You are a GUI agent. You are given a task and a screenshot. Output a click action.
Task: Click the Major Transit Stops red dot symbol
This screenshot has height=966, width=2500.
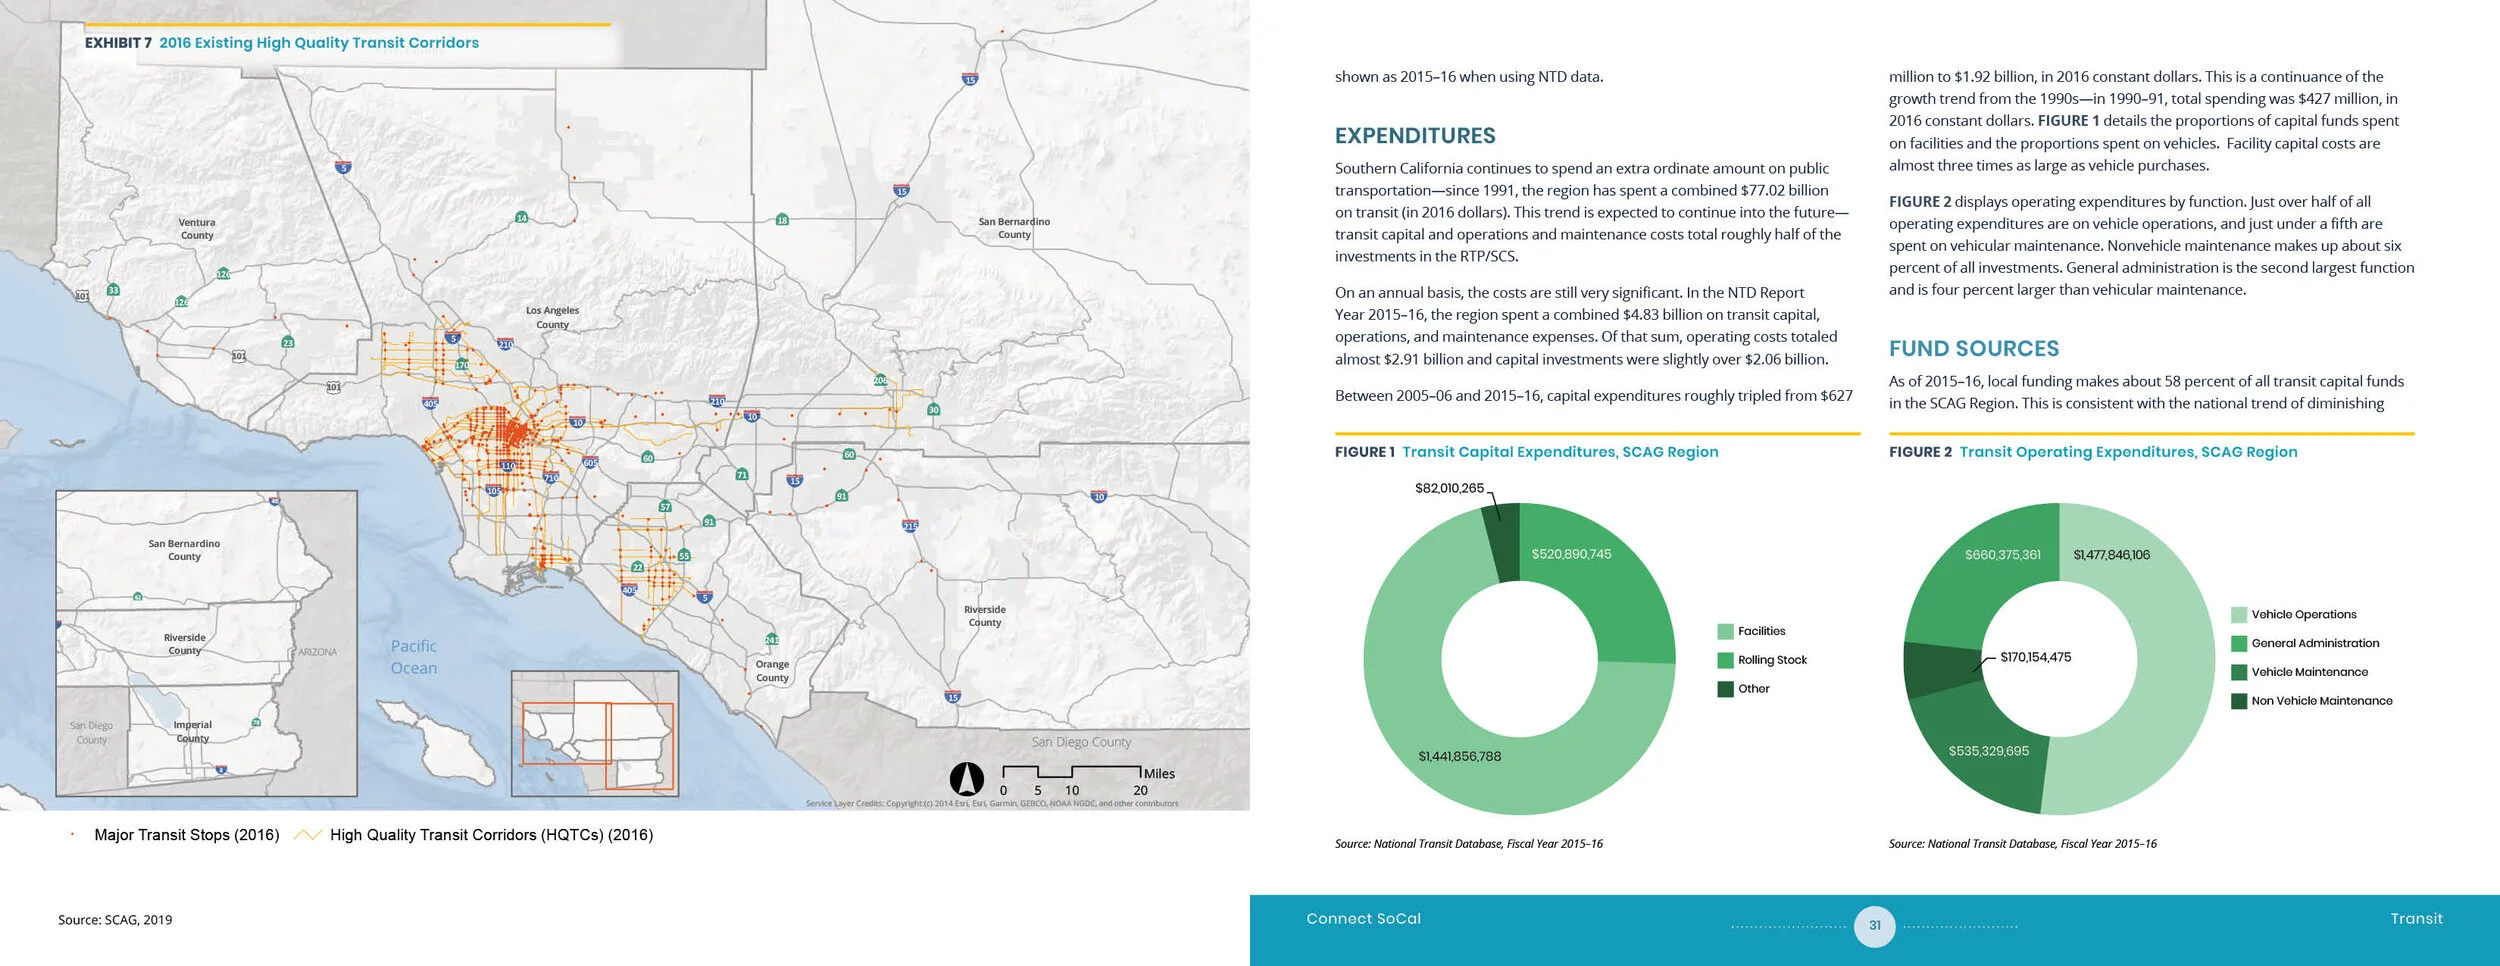click(72, 834)
